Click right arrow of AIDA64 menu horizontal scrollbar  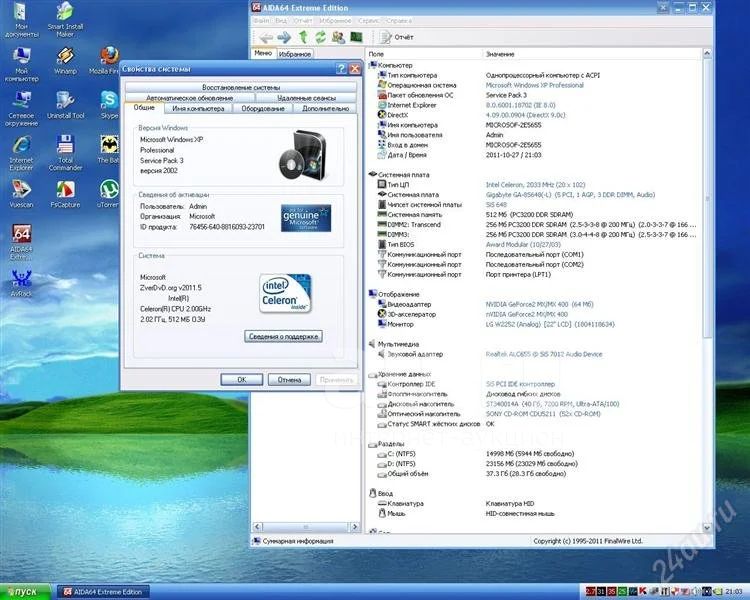[x=354, y=527]
